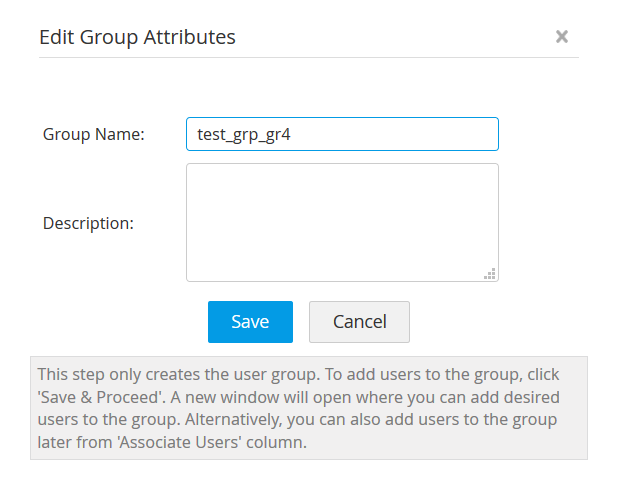Close the Edit Group Attributes dialog
The height and width of the screenshot is (477, 618).
click(562, 37)
